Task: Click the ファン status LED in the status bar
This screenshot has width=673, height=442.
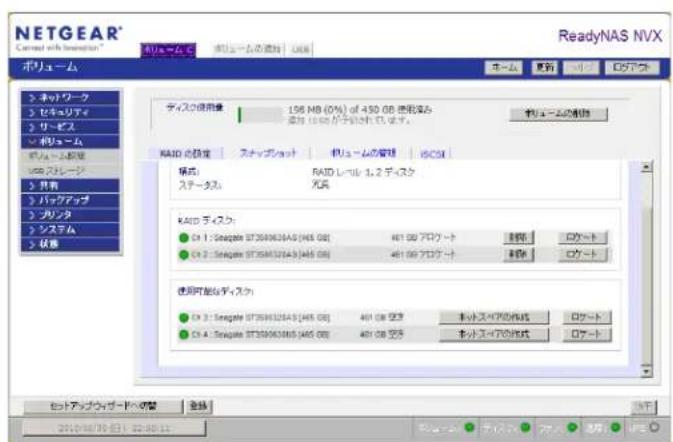Action: tap(572, 427)
